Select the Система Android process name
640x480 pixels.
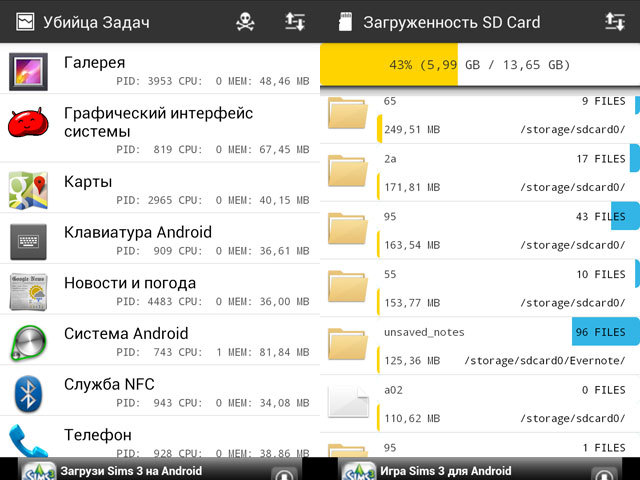(126, 333)
